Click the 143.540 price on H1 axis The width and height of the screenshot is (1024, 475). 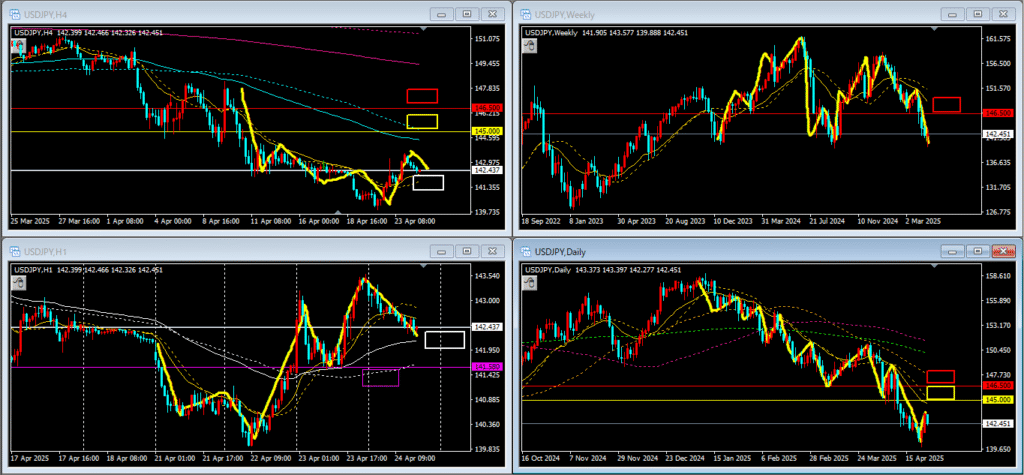click(x=487, y=276)
